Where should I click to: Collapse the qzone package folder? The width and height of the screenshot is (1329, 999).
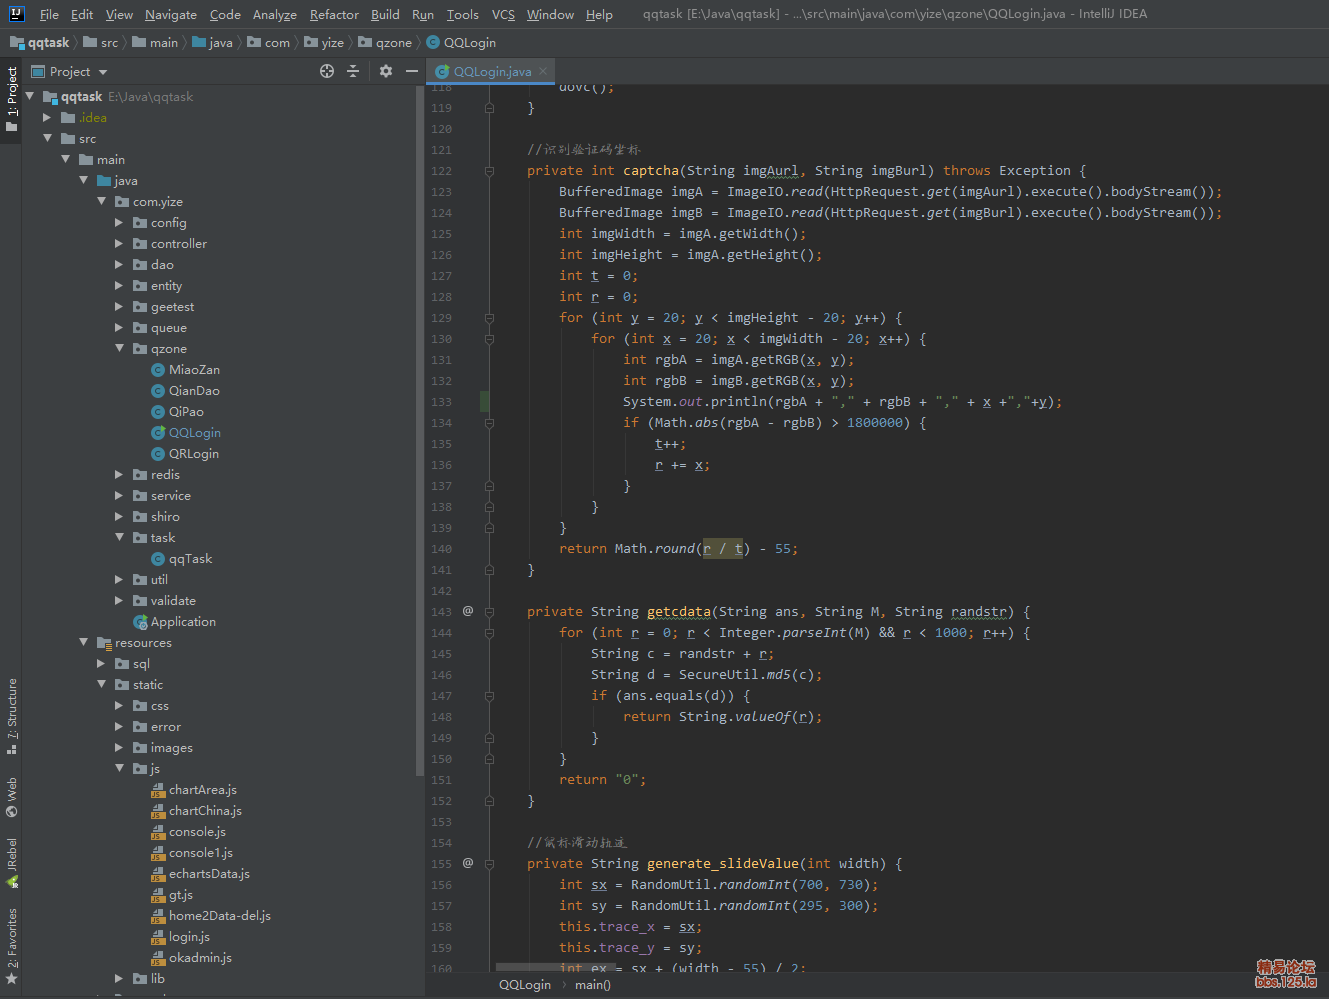click(x=119, y=349)
